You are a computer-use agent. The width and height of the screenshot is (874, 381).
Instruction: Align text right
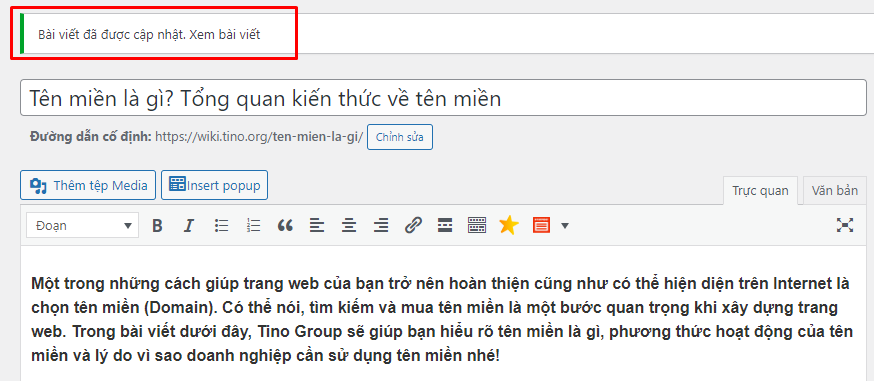[381, 226]
